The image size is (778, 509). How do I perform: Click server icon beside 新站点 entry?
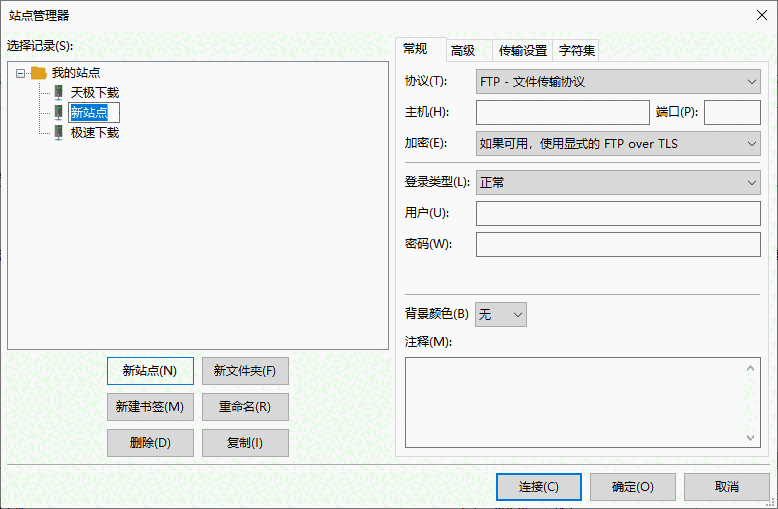point(59,113)
